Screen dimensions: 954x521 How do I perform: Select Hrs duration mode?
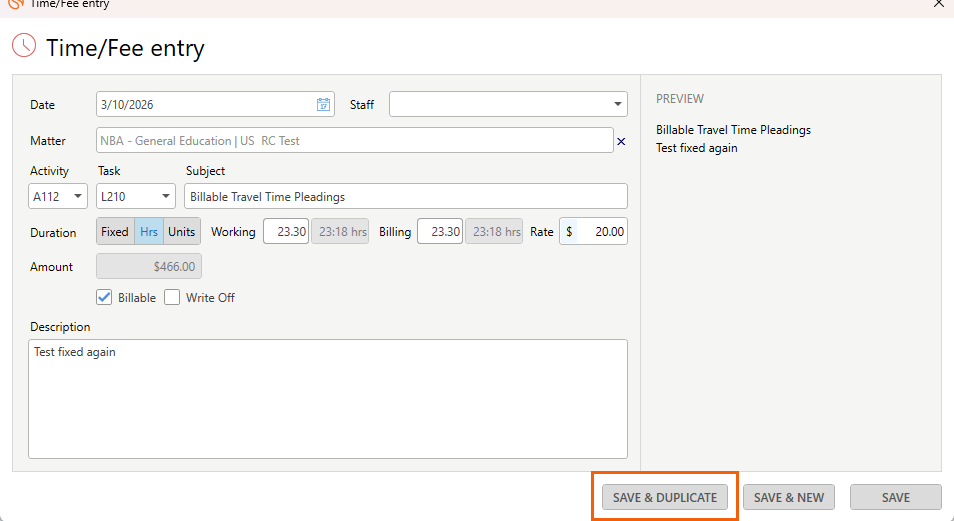click(149, 232)
